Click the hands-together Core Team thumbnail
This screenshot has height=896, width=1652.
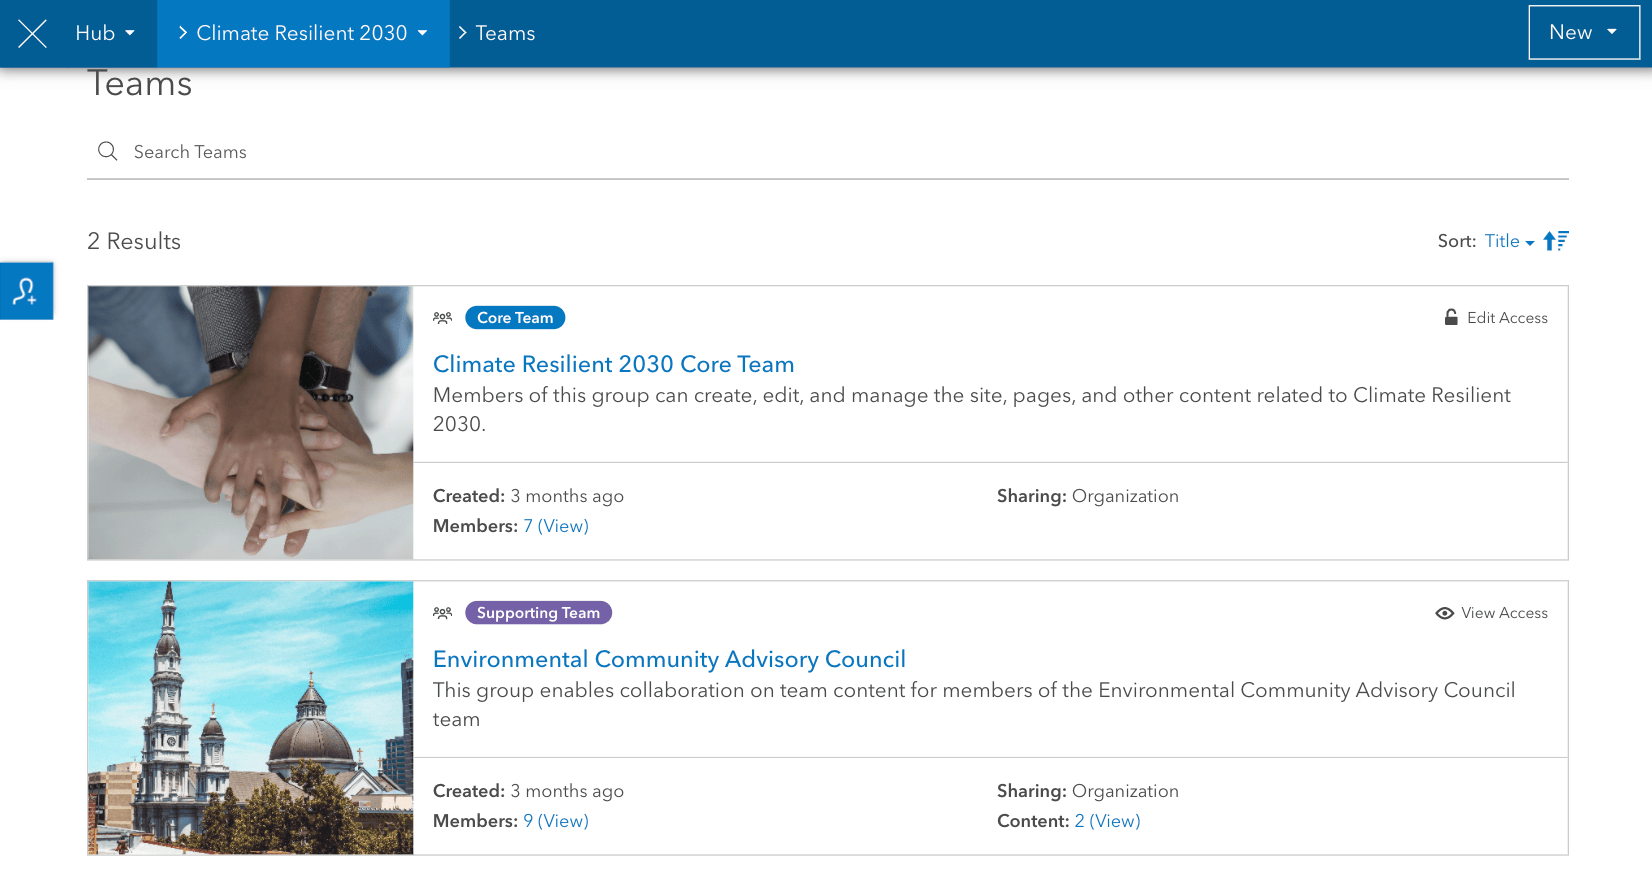(250, 423)
